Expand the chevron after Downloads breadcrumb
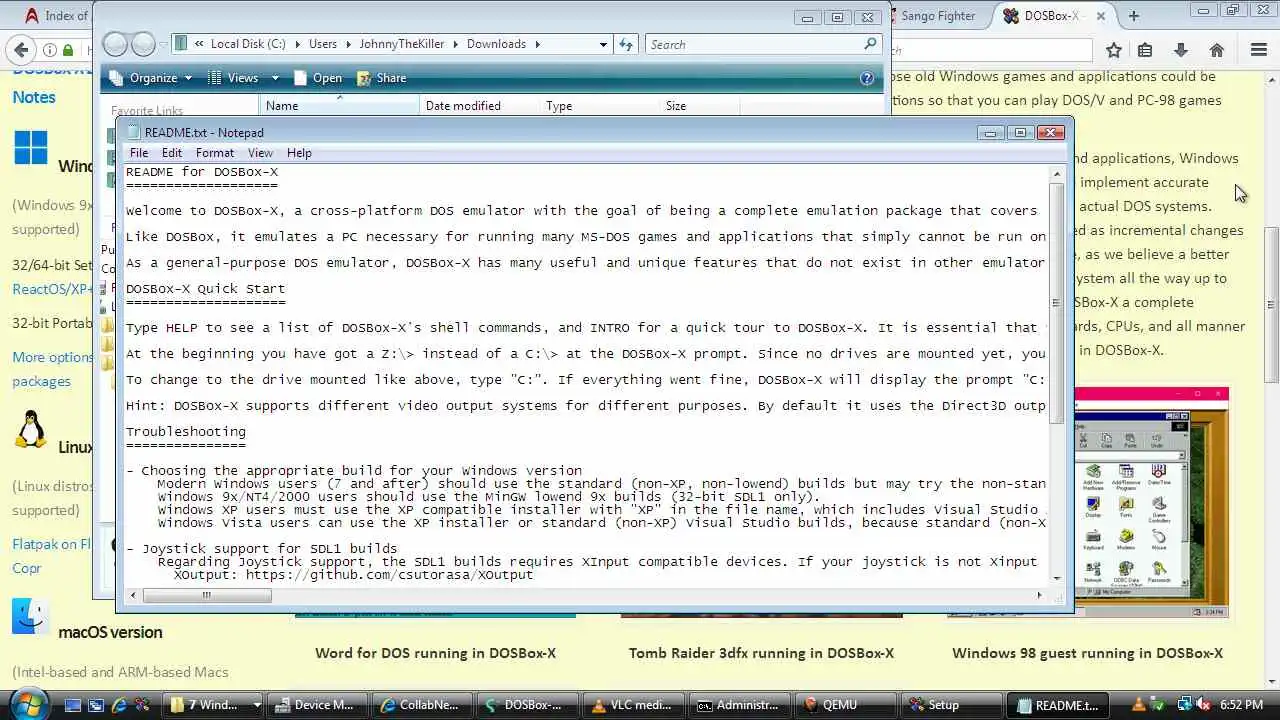Screen dimensions: 1280x720 point(537,44)
